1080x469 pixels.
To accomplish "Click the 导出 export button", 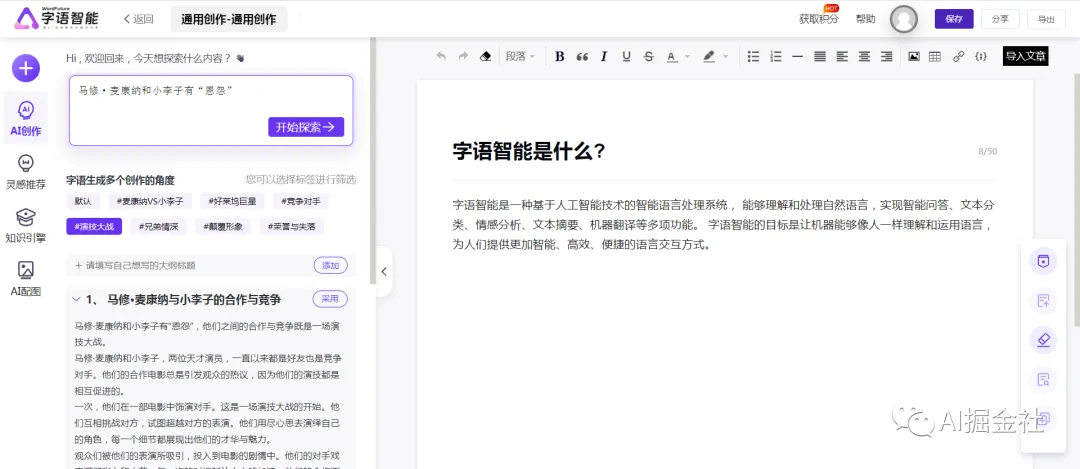I will [x=1046, y=19].
